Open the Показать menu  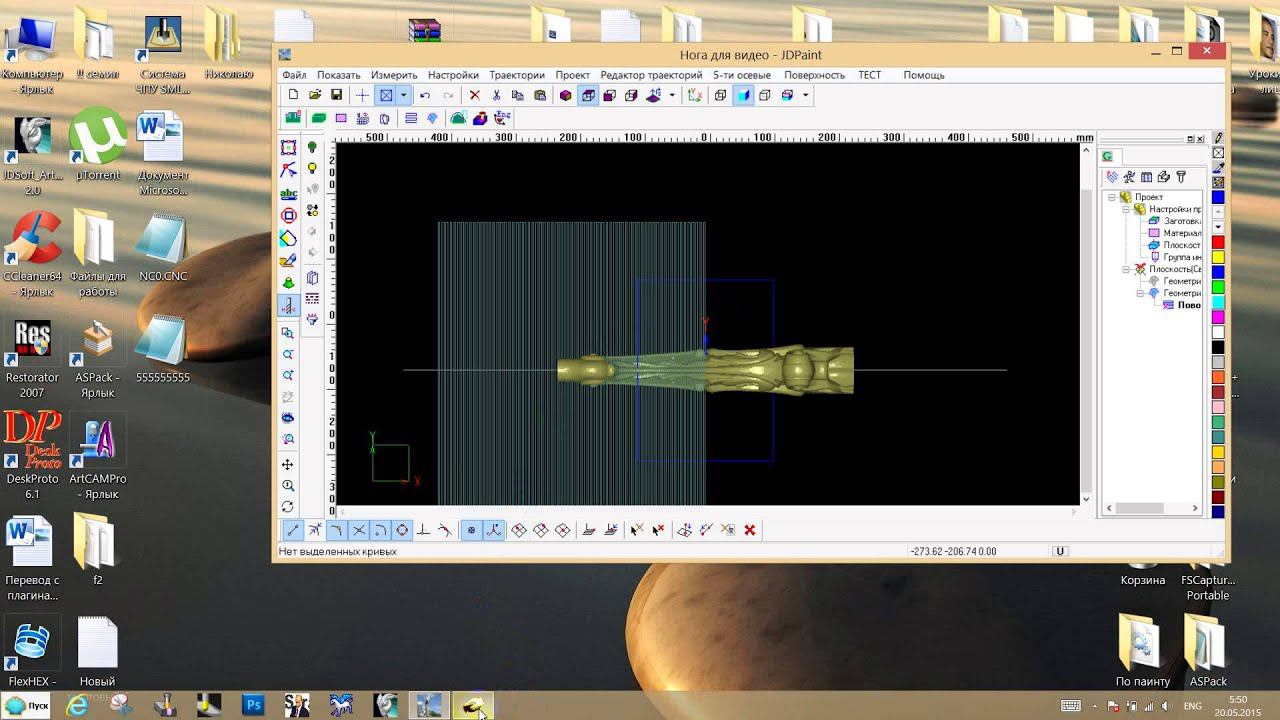coord(338,75)
